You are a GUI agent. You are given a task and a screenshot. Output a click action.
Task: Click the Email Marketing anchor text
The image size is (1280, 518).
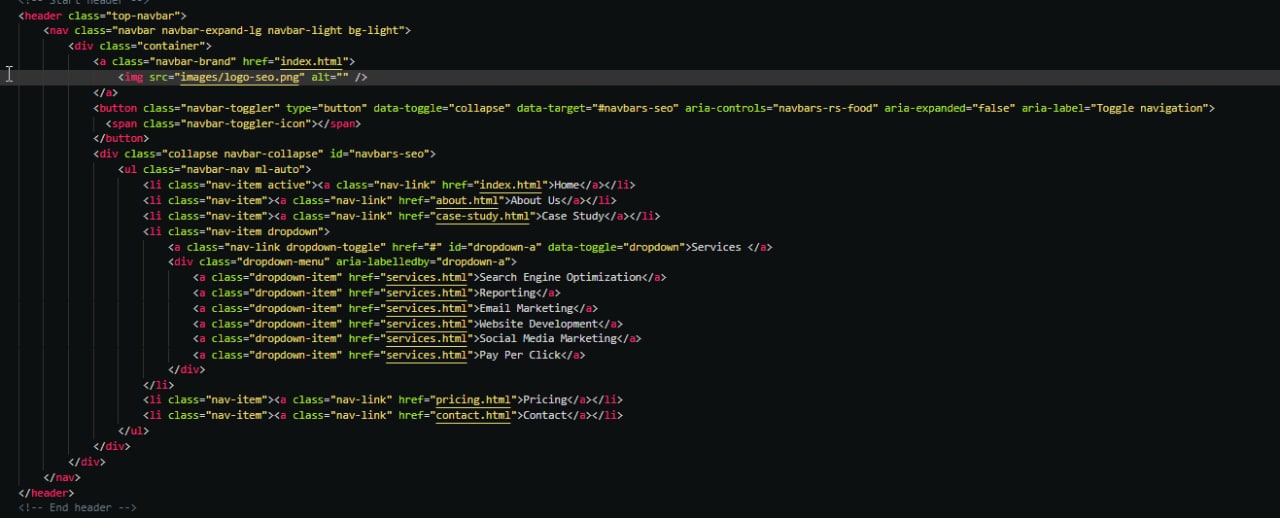coord(526,308)
